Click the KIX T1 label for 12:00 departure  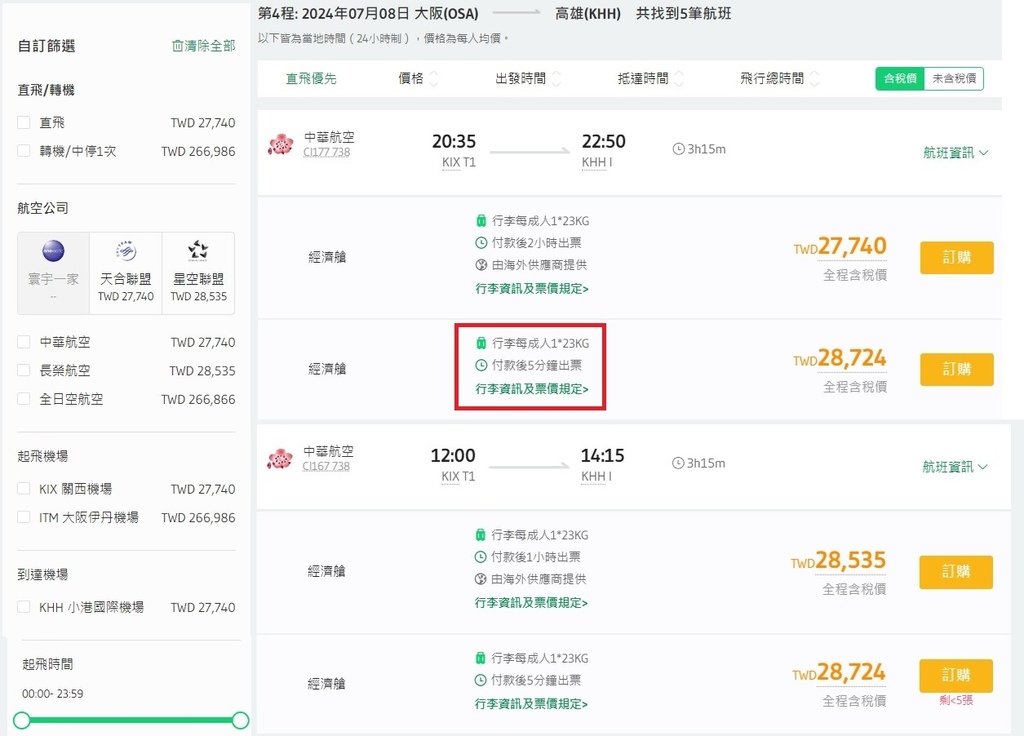click(x=458, y=477)
